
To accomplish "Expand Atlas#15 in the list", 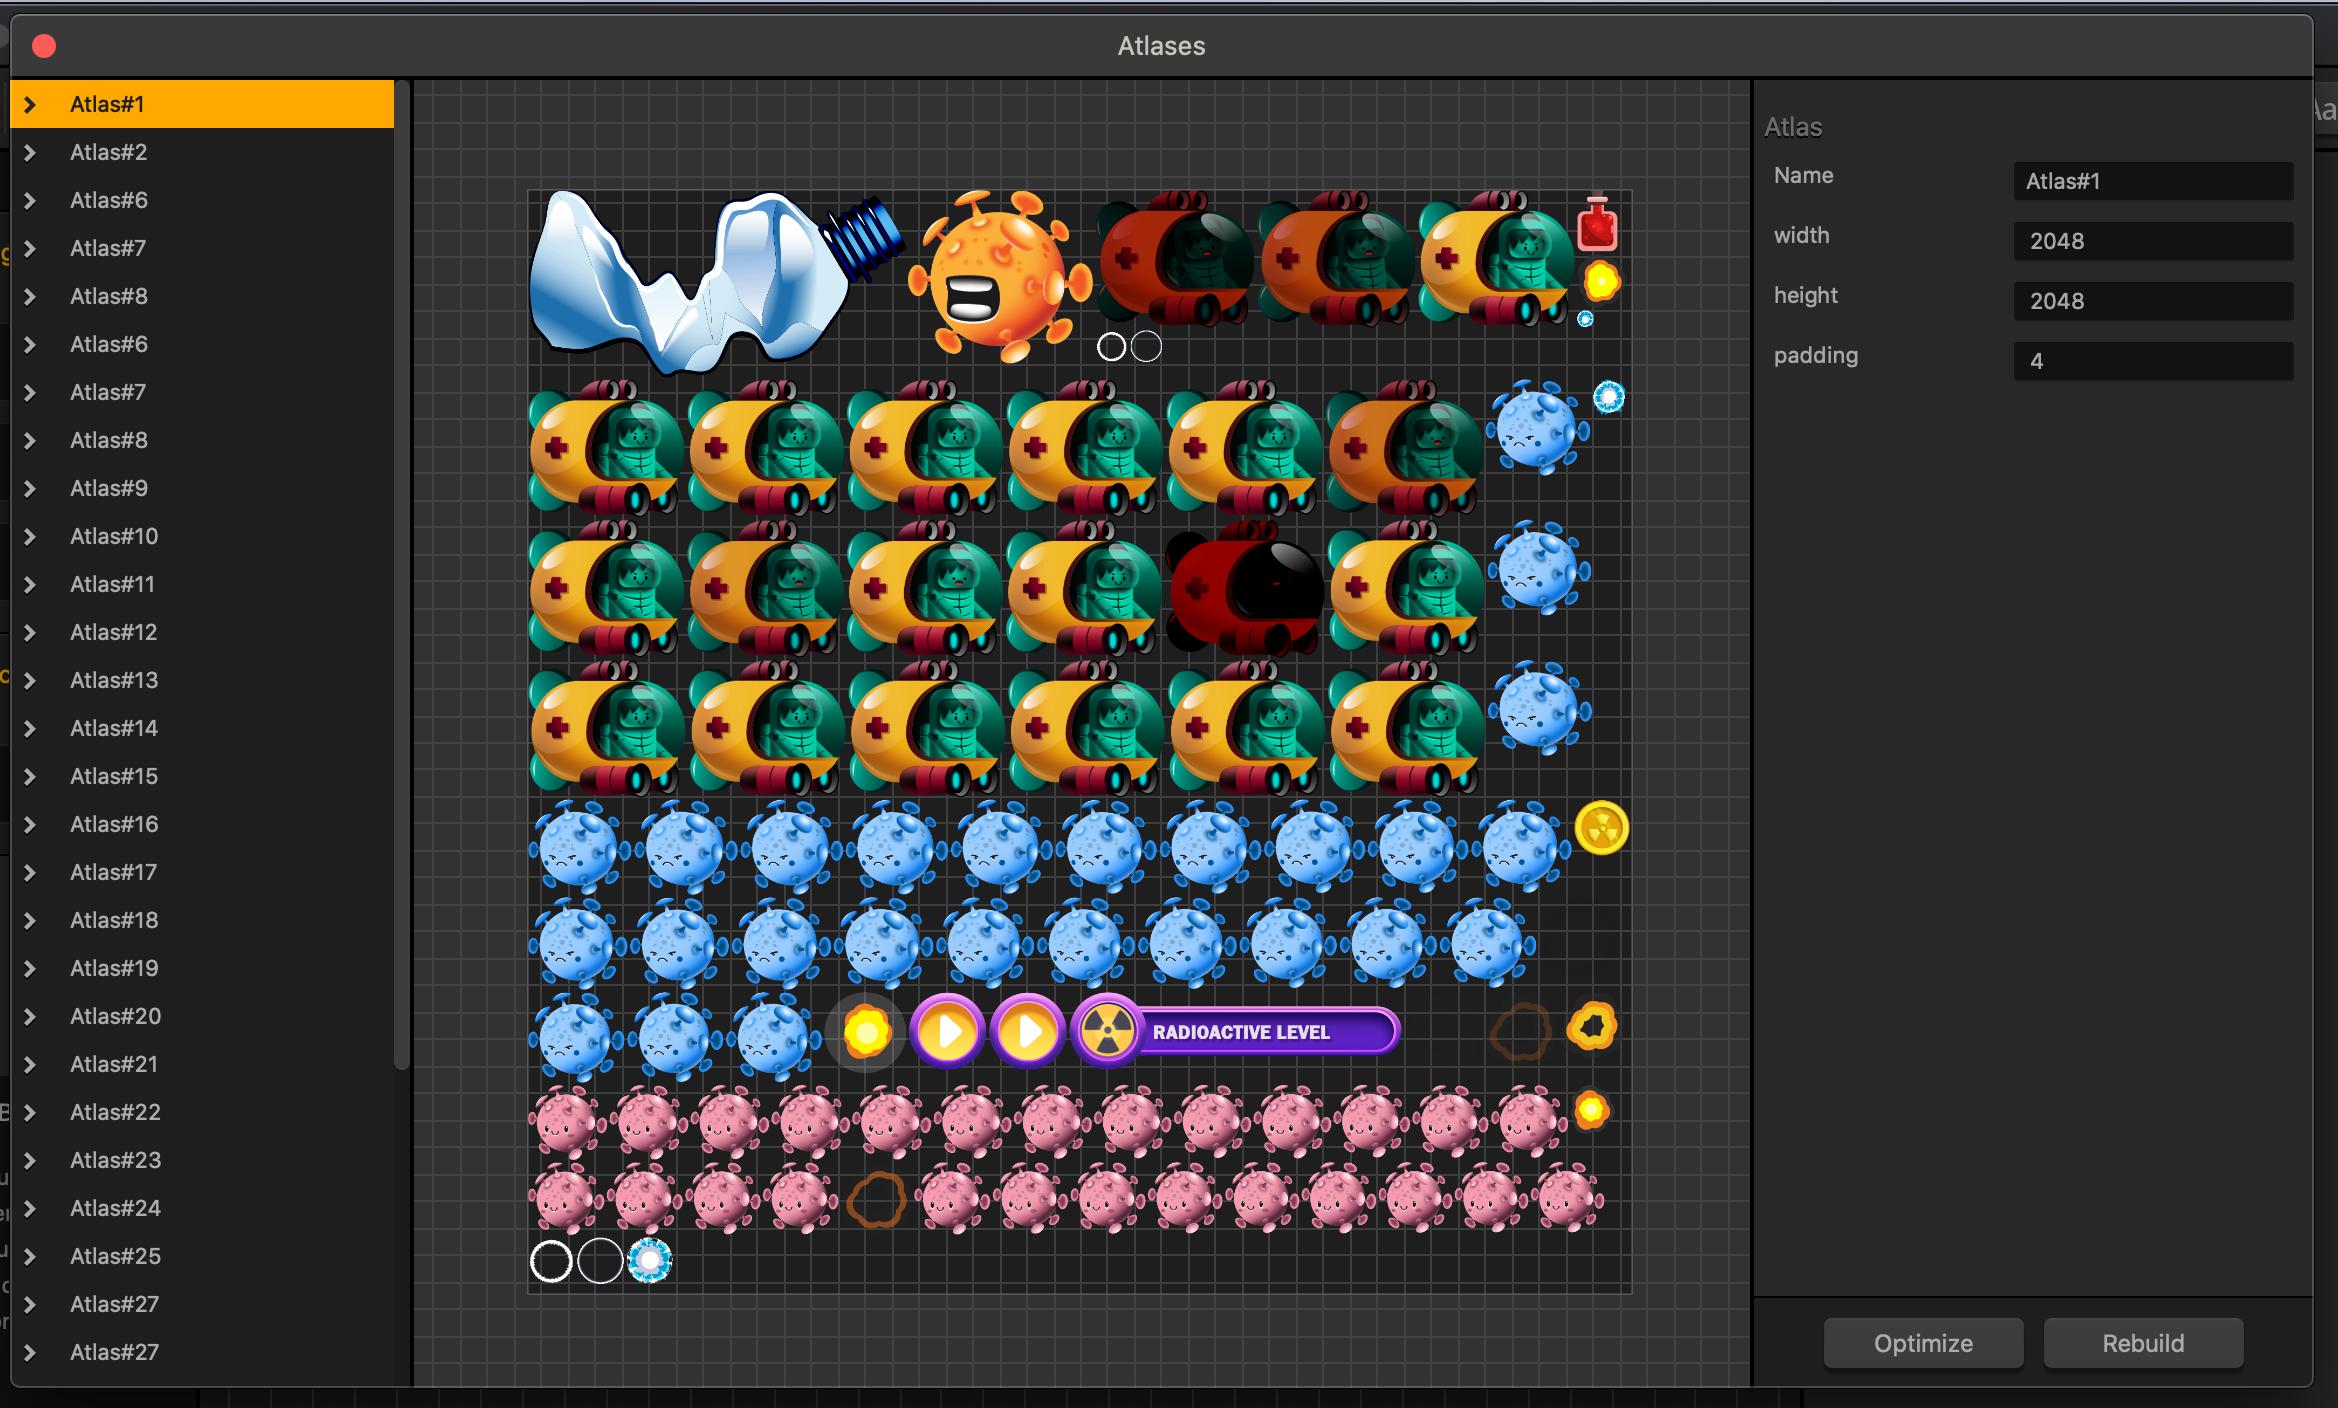I will pyautogui.click(x=30, y=776).
